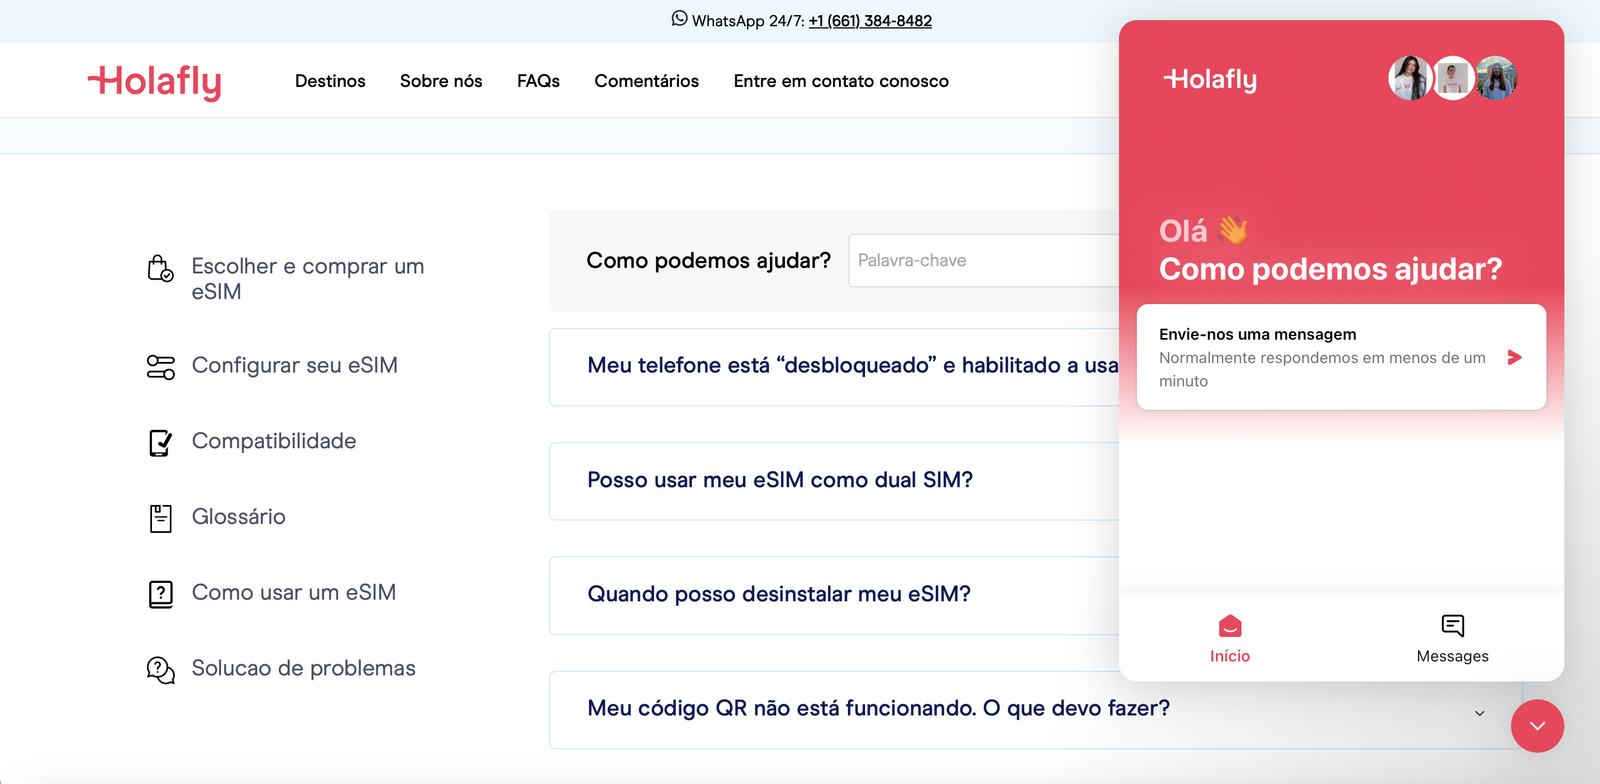Click the Palavra-chave search field

coord(985,261)
